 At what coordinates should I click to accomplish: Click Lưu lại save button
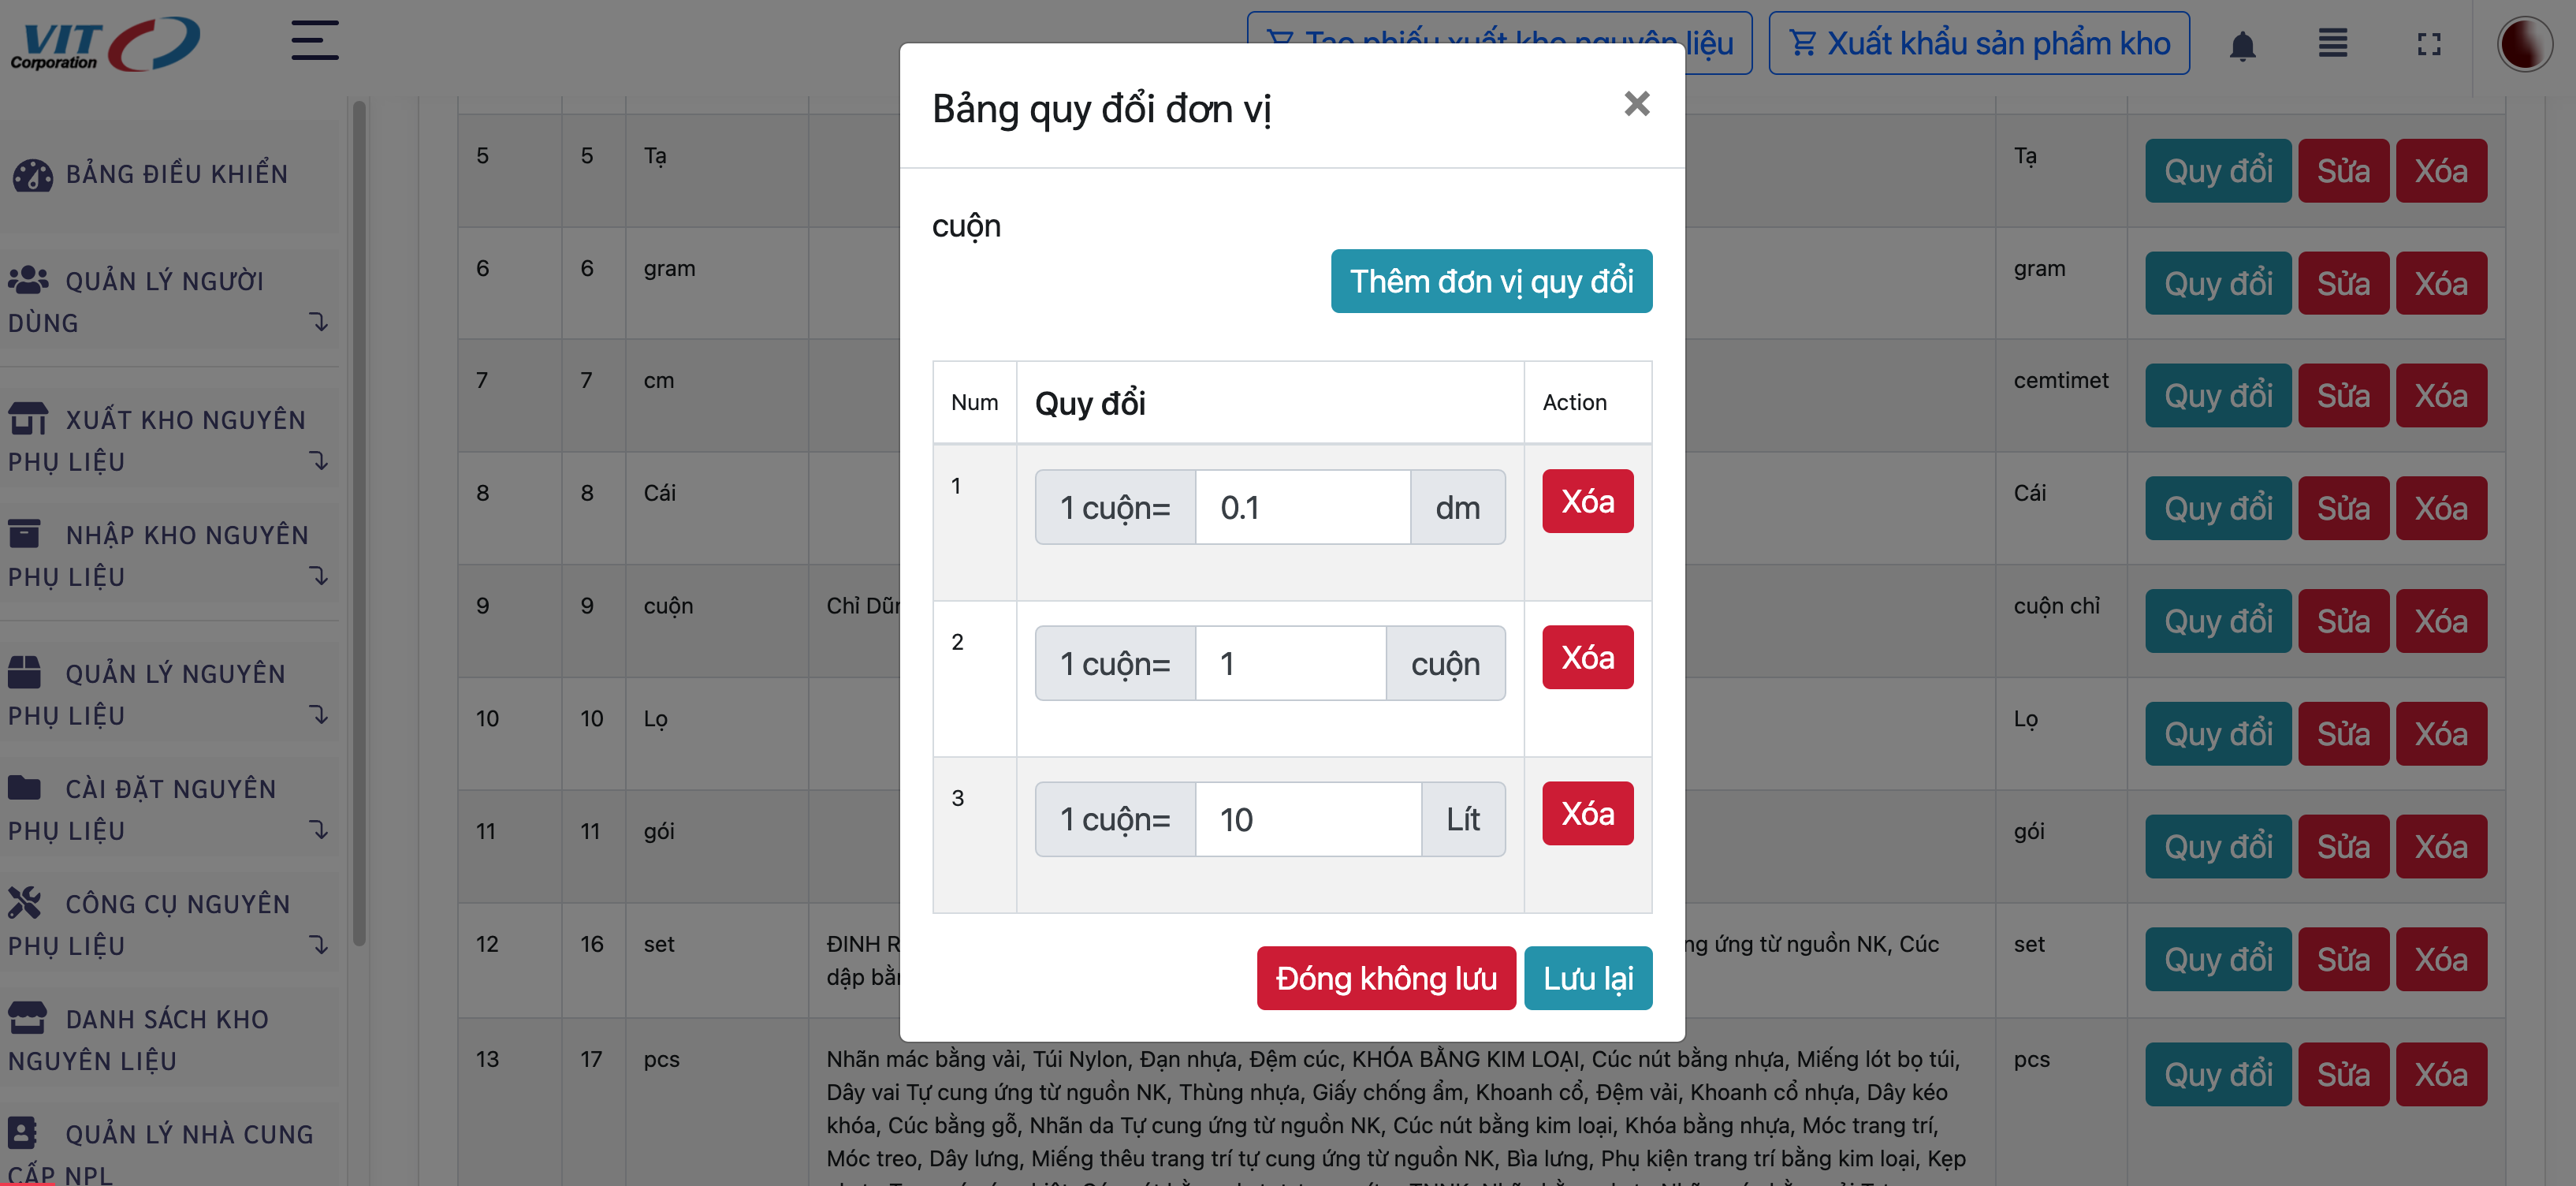[x=1587, y=978]
